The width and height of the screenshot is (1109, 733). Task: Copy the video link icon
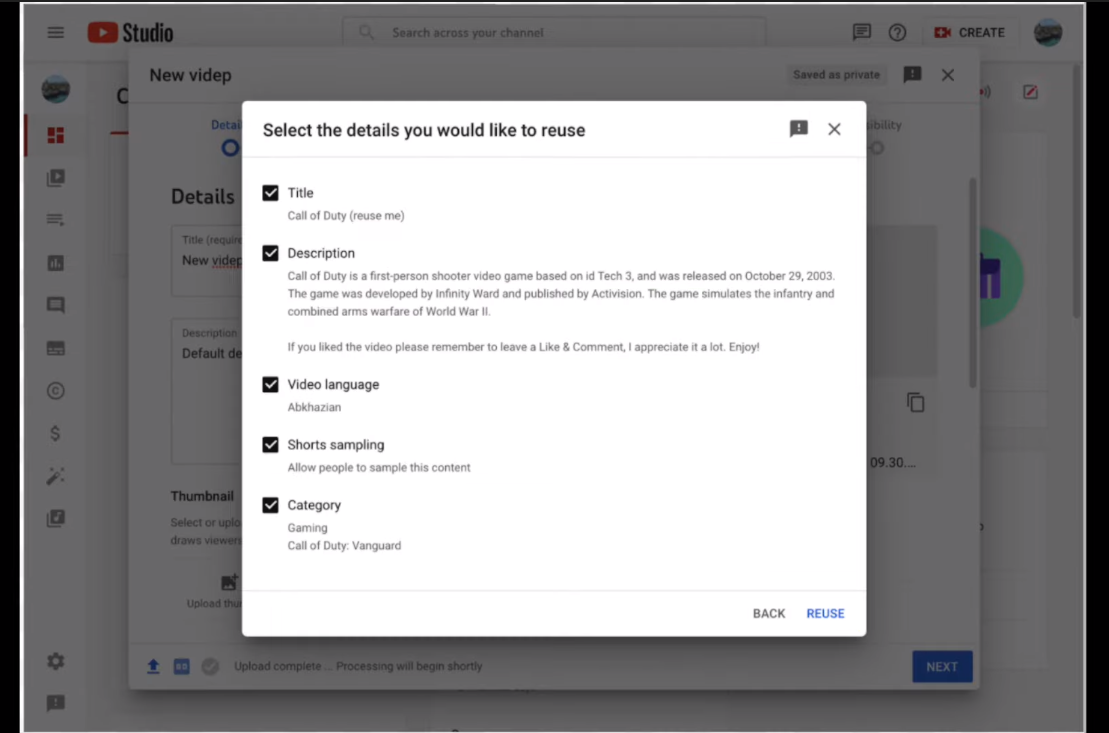pos(915,402)
